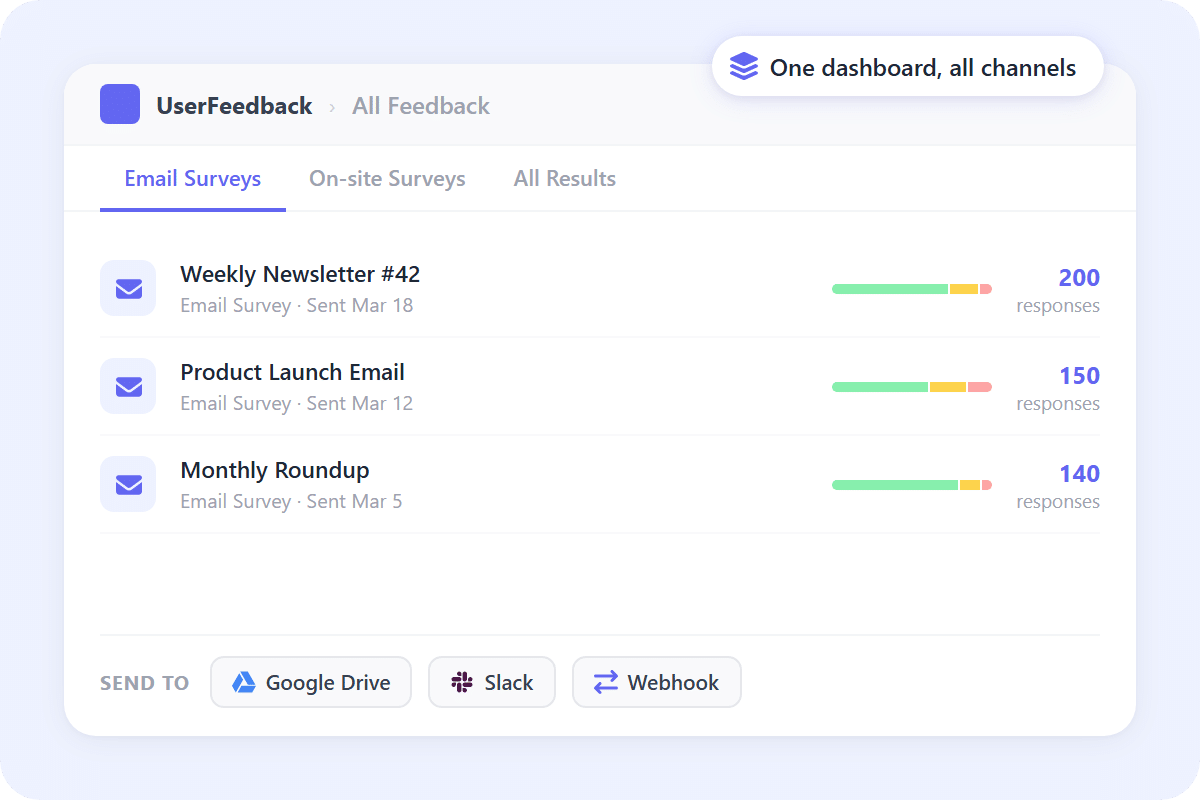
Task: Send results to Google Drive
Action: pos(311,682)
